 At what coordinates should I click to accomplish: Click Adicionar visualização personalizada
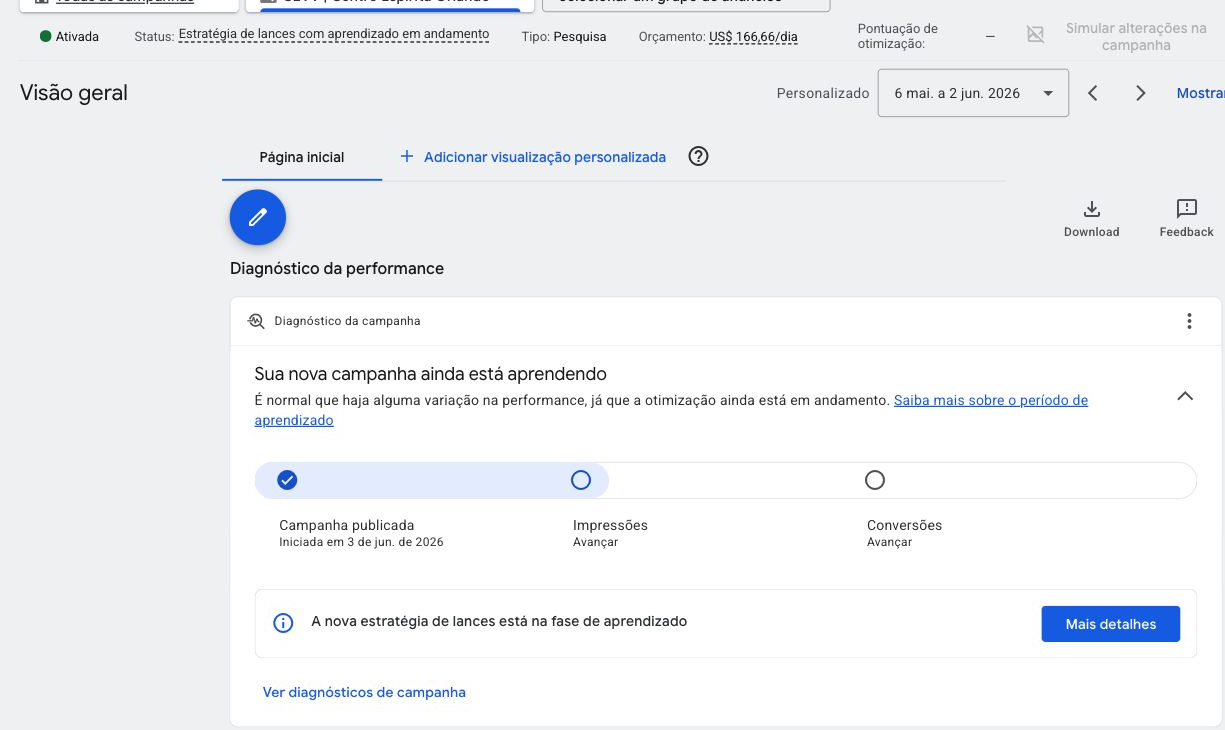[545, 157]
